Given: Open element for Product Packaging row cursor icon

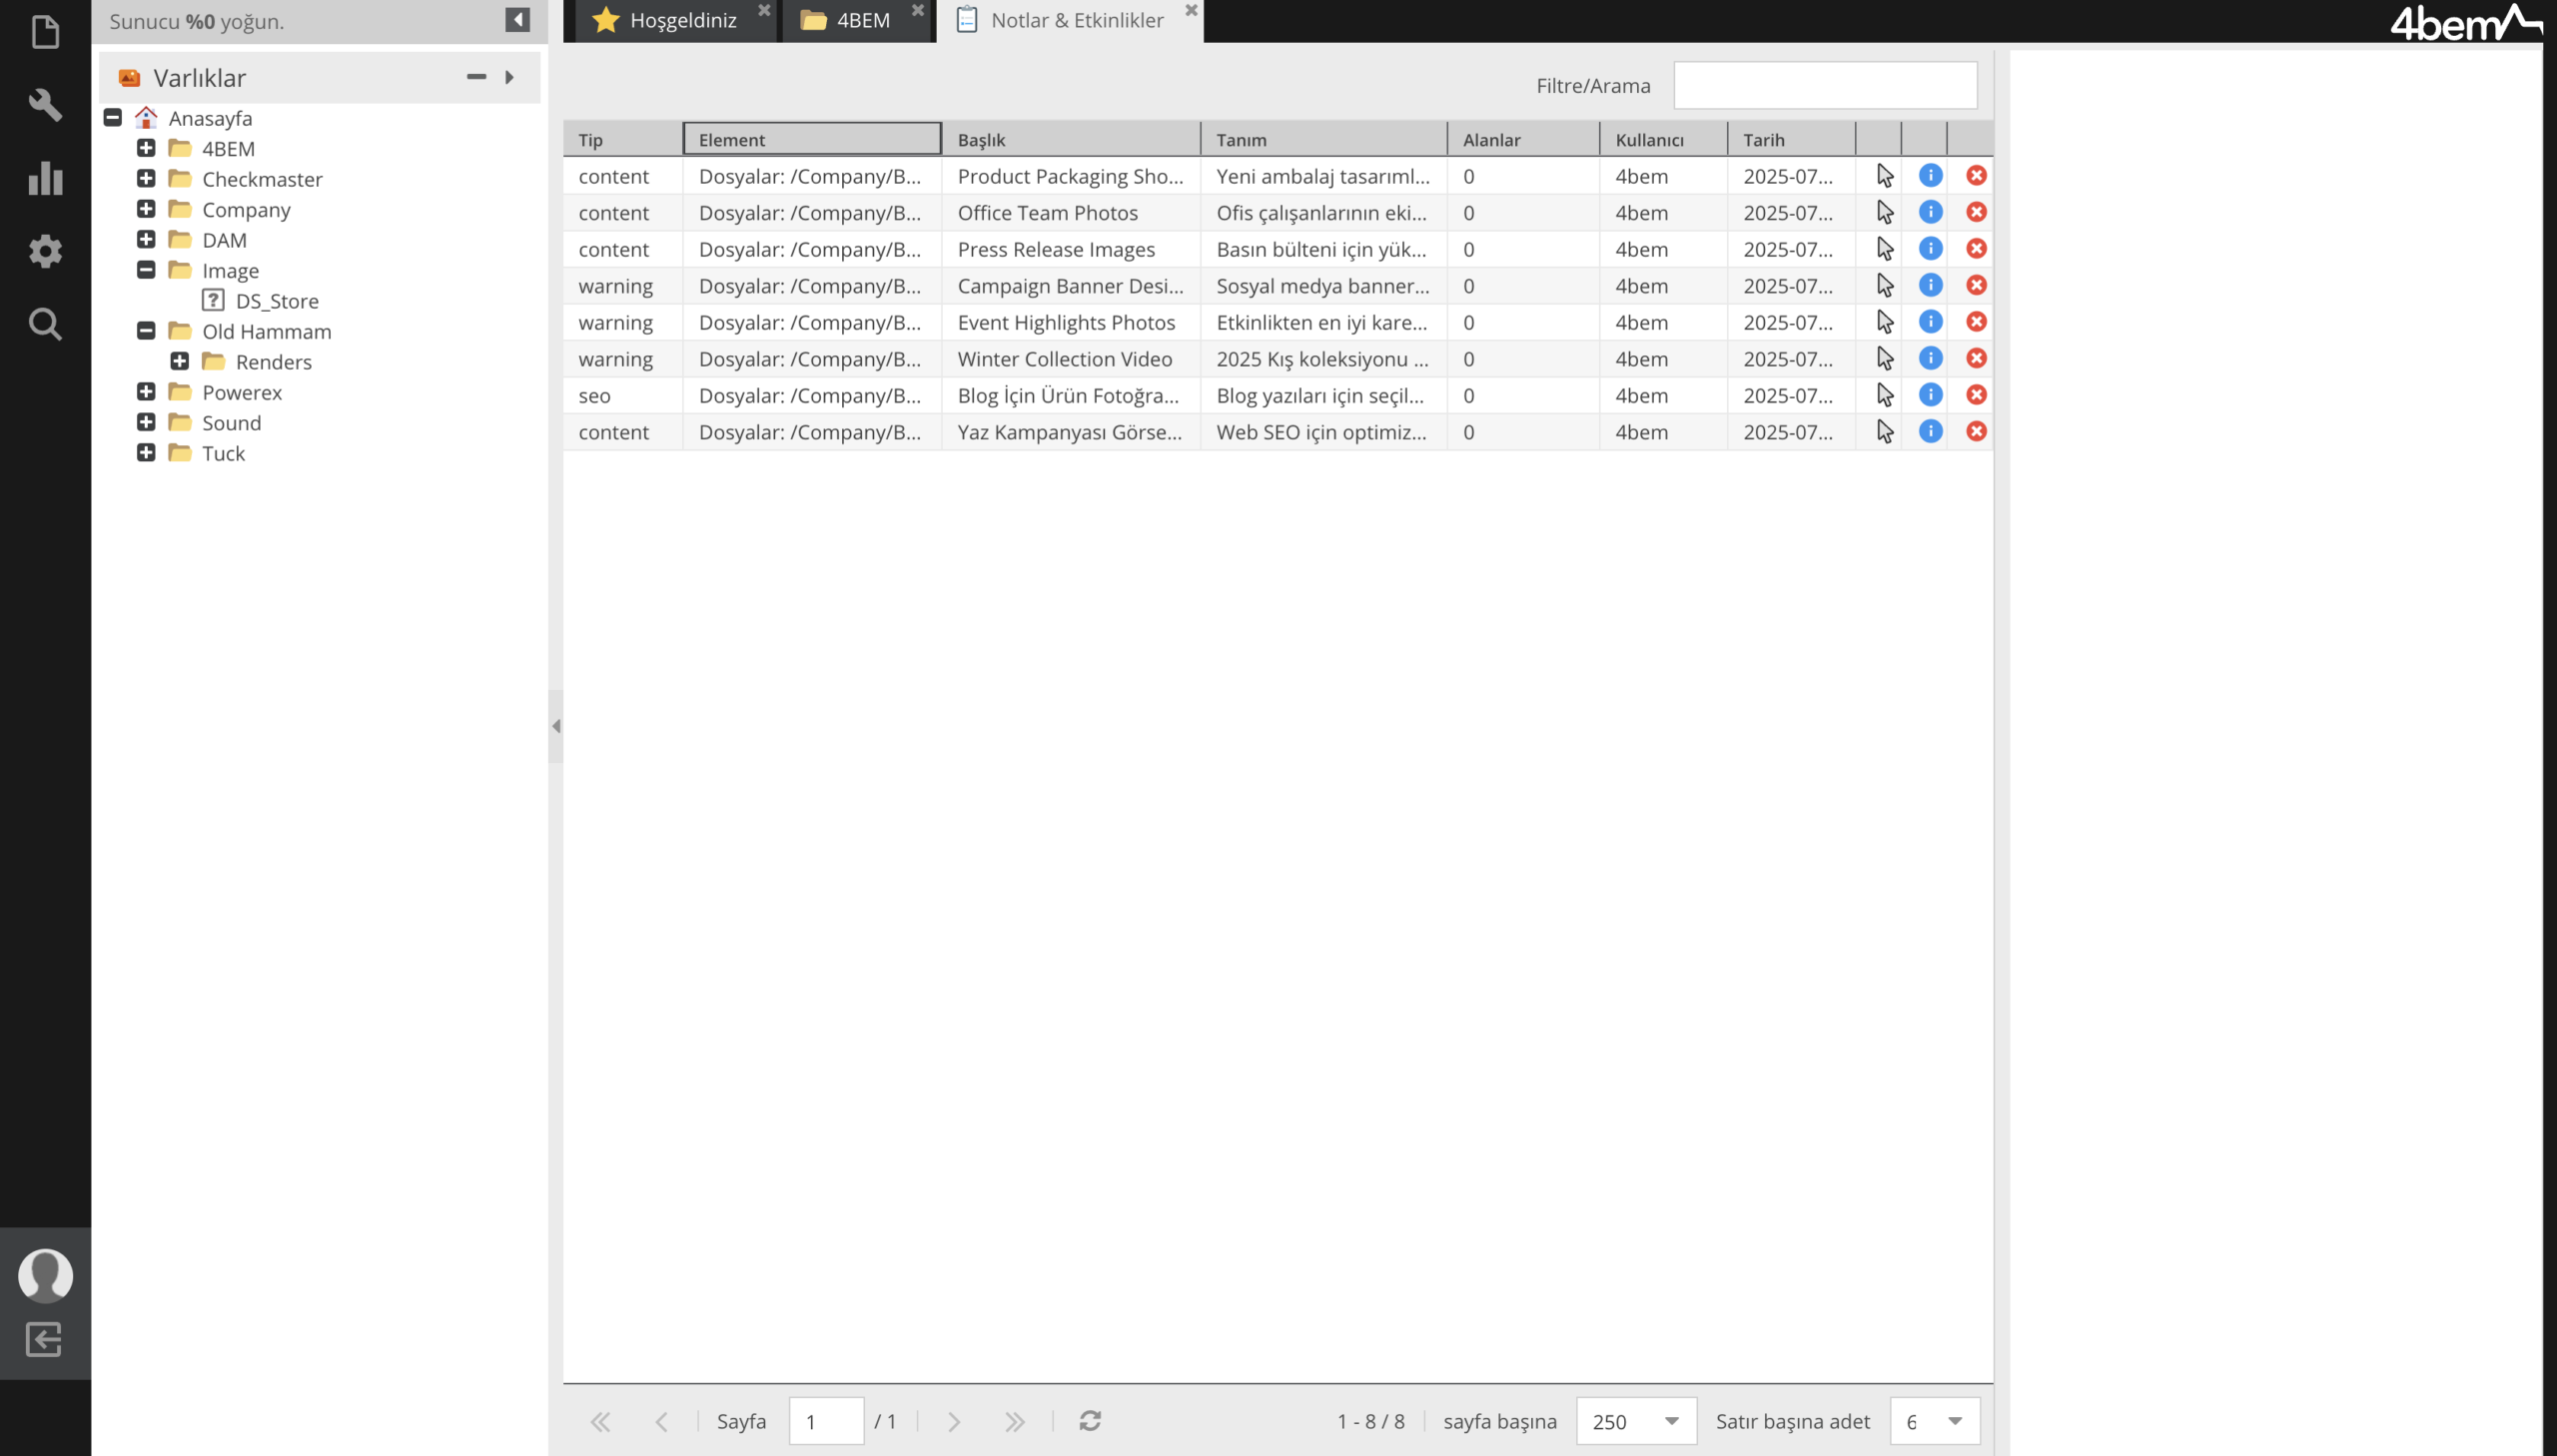Looking at the screenshot, I should (1884, 176).
